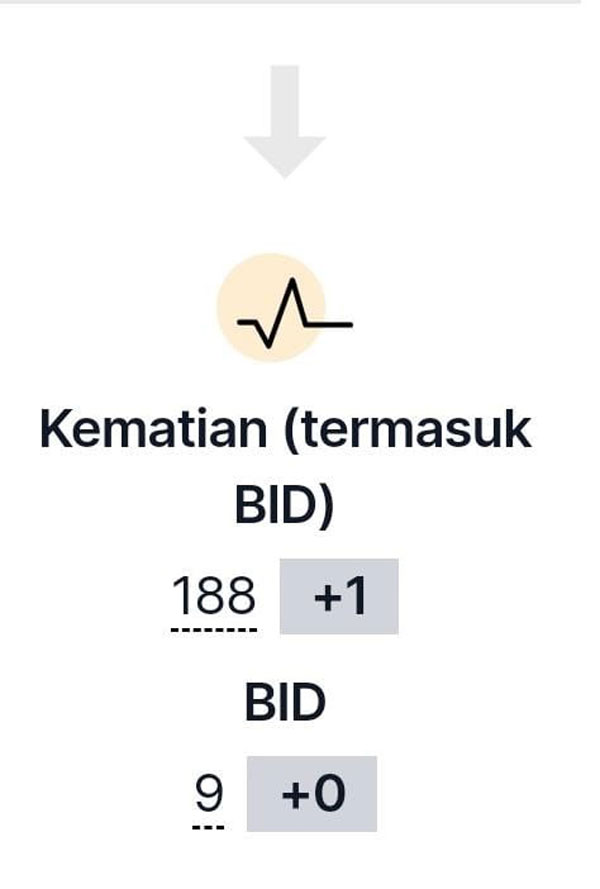Open the BID count 9 tooltip
This screenshot has height=889, width=600.
209,793
